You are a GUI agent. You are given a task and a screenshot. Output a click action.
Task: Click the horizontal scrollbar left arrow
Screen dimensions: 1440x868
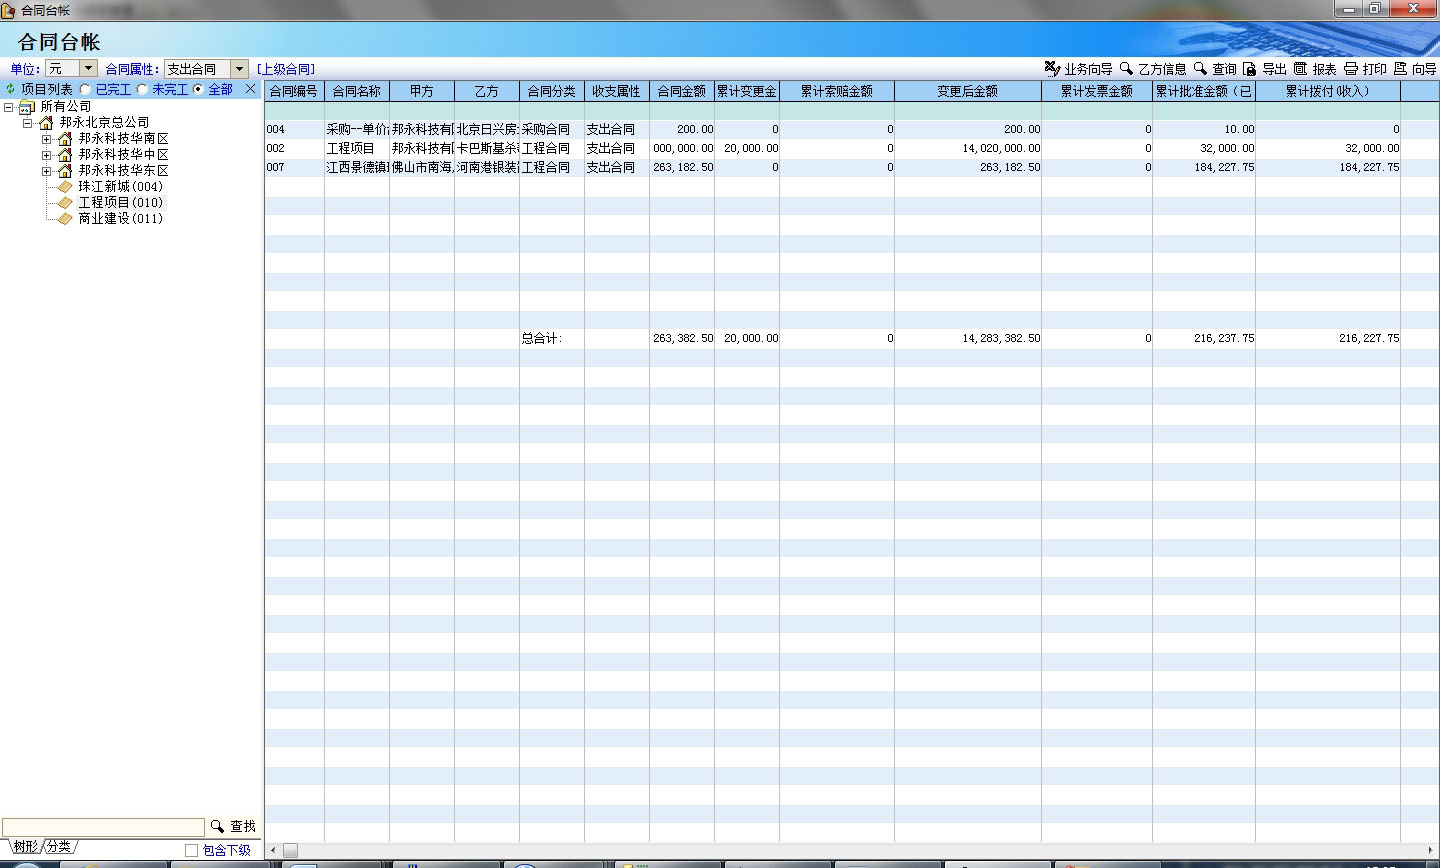(x=274, y=850)
